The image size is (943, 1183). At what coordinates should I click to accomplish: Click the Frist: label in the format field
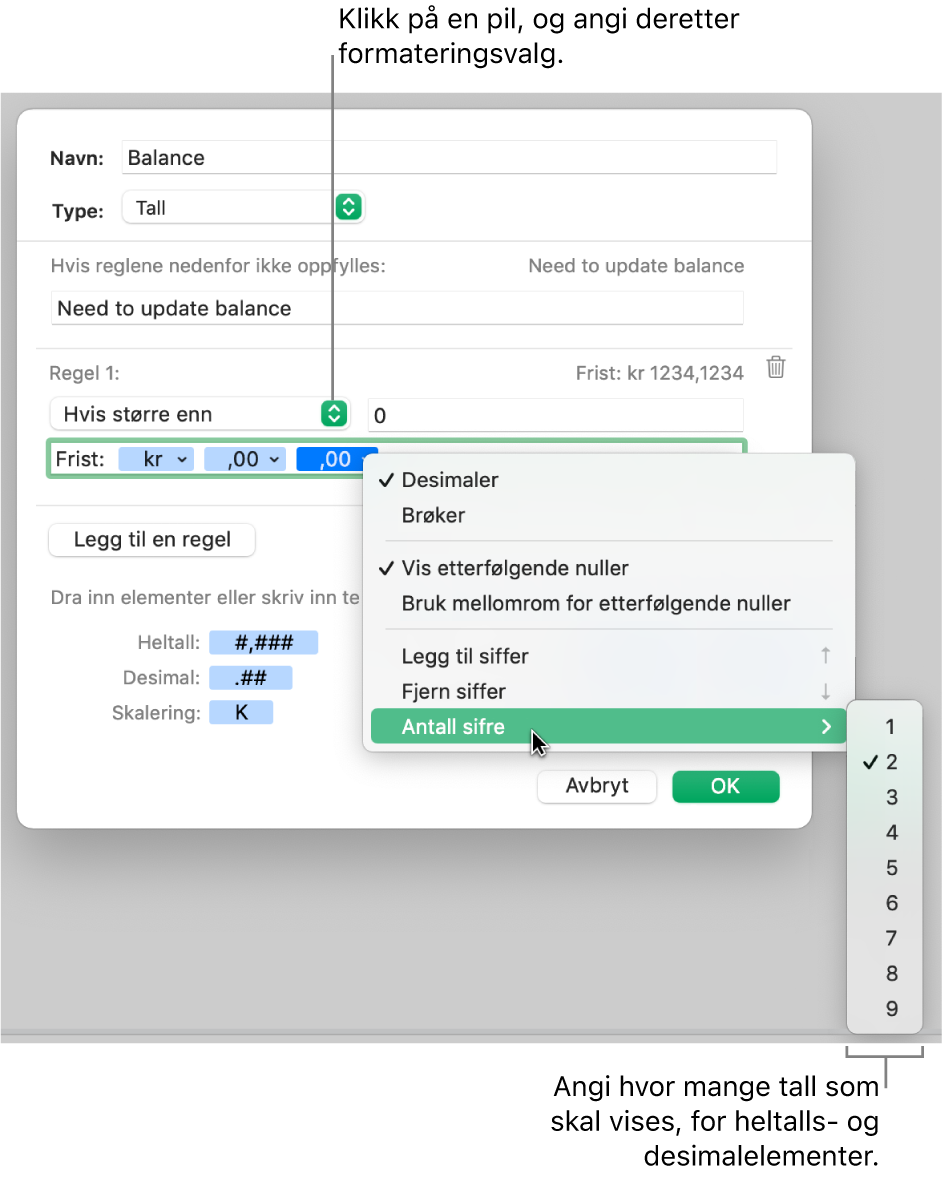[80, 459]
